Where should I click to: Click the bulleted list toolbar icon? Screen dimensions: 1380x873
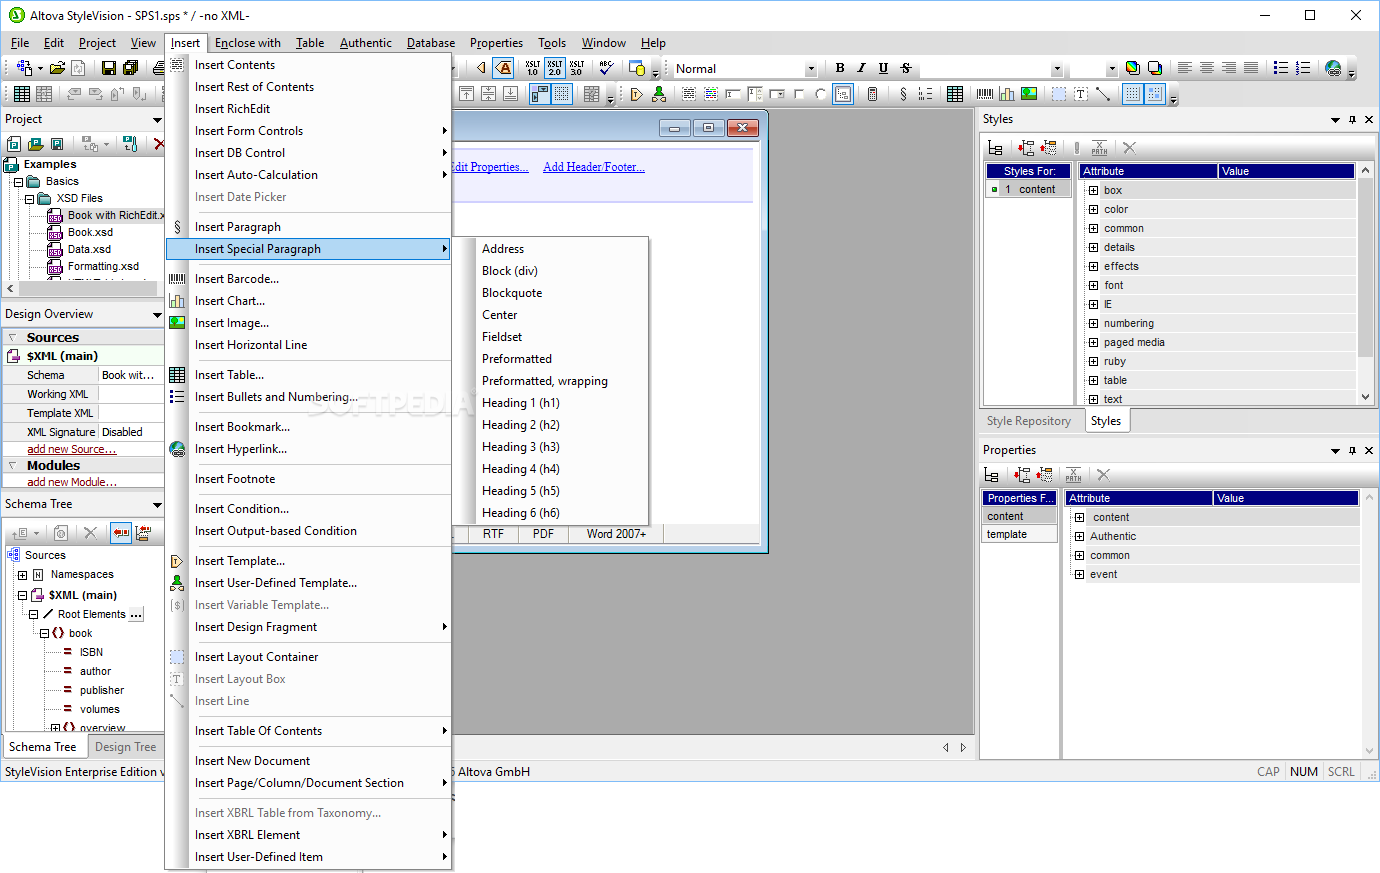pos(1281,68)
